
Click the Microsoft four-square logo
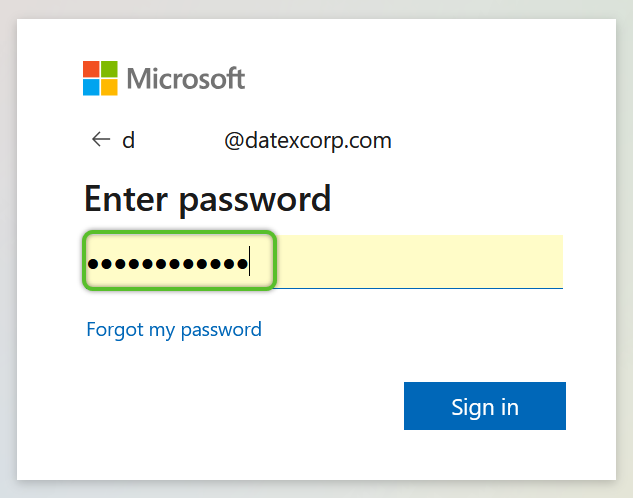[x=100, y=78]
